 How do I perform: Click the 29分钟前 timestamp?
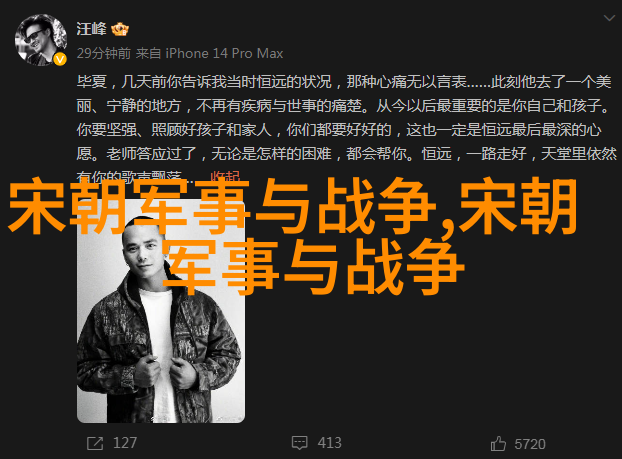click(104, 53)
